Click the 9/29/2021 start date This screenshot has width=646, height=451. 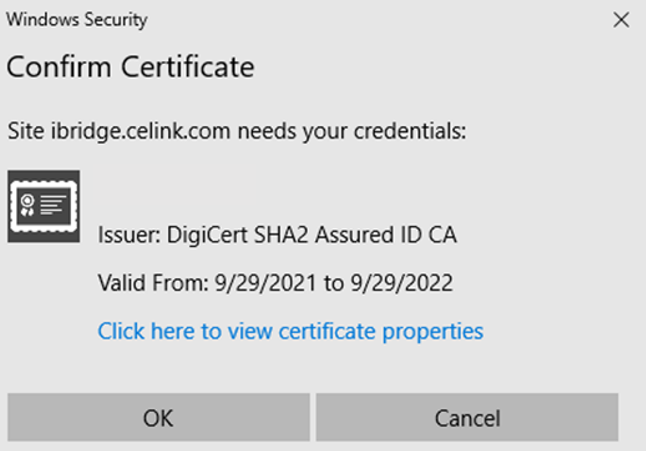coord(266,283)
